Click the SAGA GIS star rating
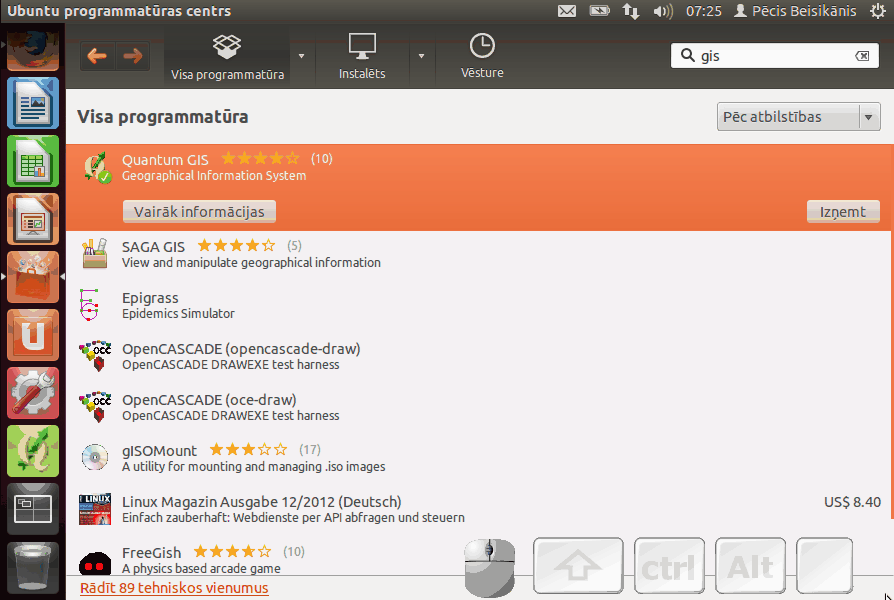 [x=236, y=245]
